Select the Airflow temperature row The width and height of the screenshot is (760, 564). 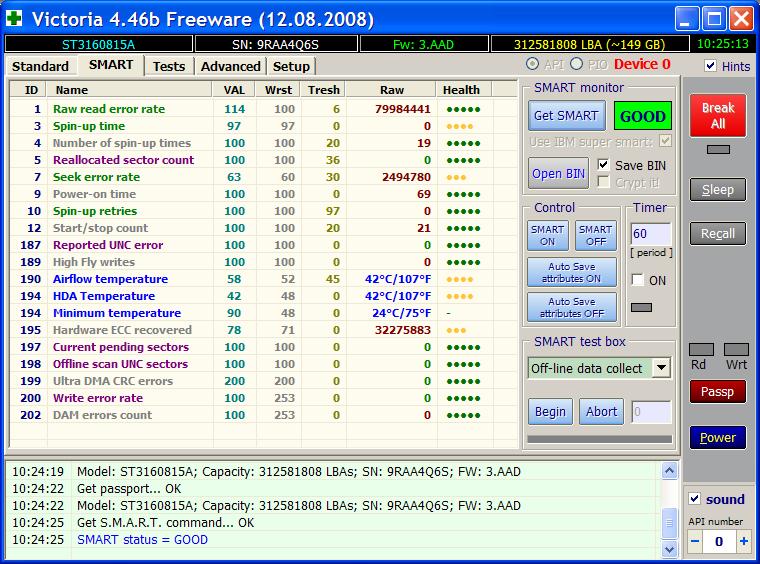[263, 279]
